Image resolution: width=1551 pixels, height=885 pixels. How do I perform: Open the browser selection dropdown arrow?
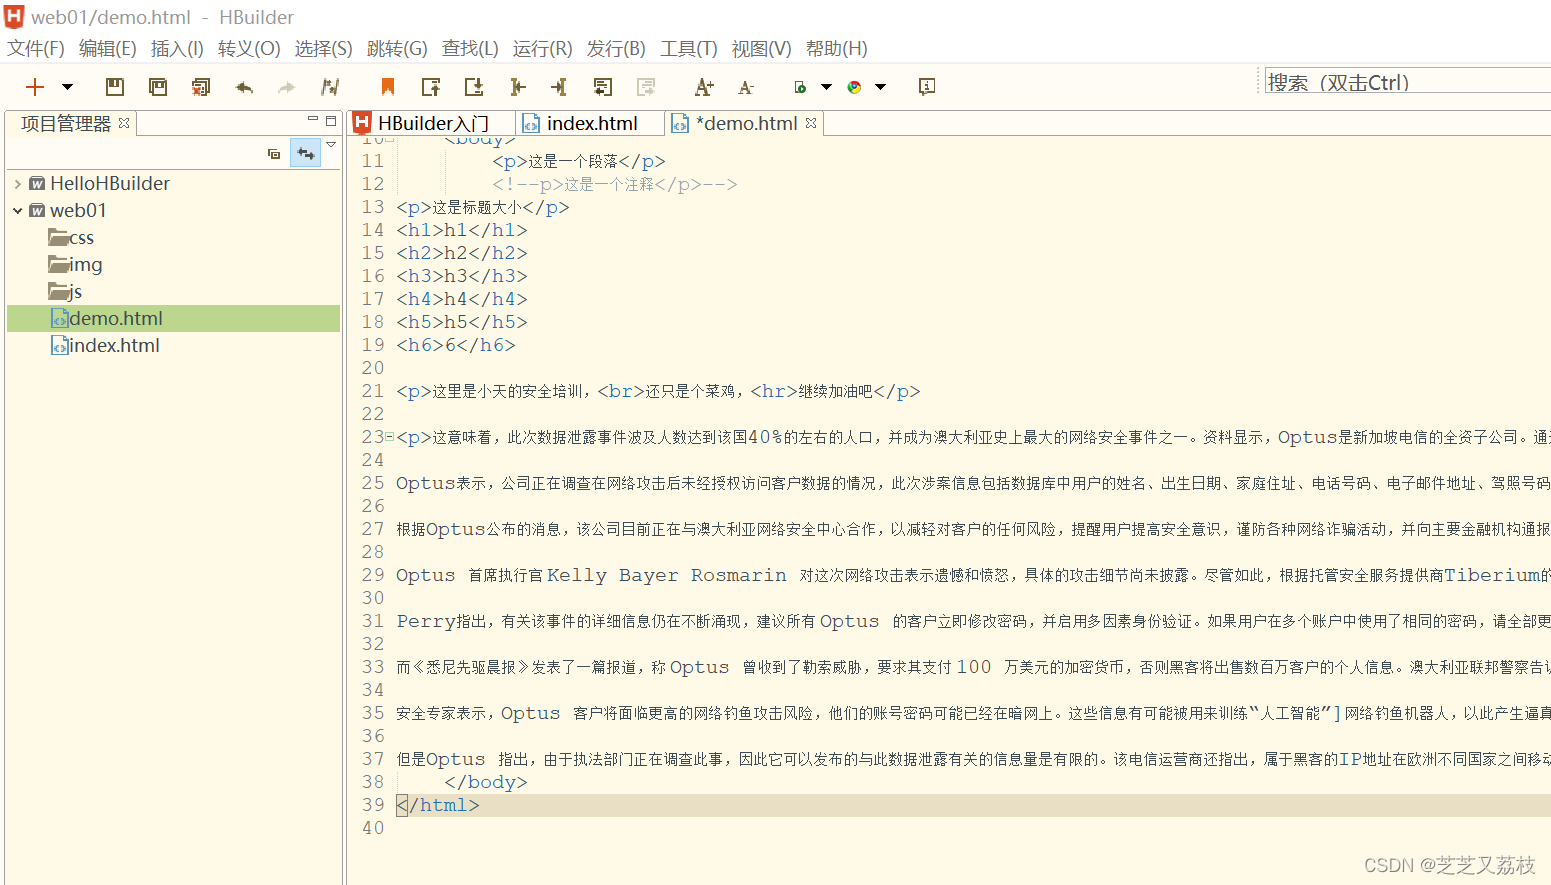pos(880,87)
